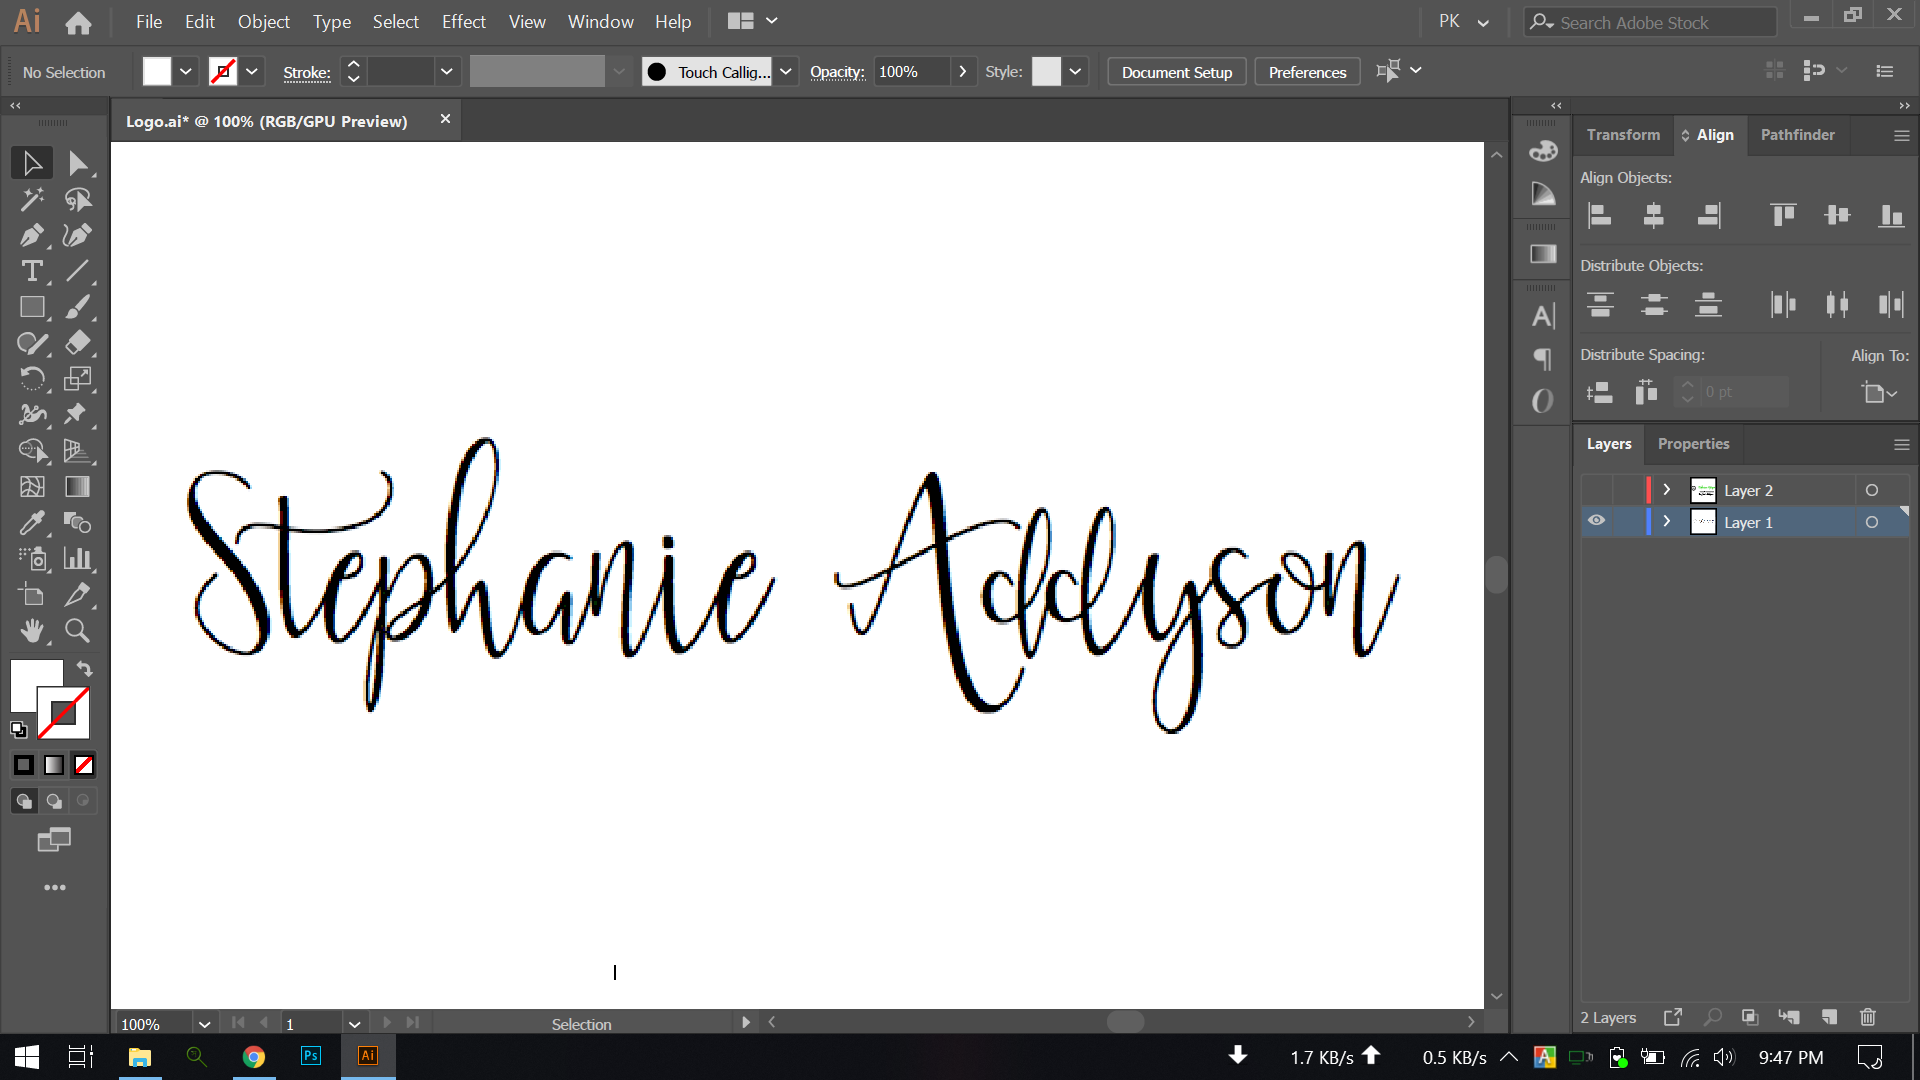Viewport: 1920px width, 1080px height.
Task: Select the Blend tool
Action: [x=78, y=523]
